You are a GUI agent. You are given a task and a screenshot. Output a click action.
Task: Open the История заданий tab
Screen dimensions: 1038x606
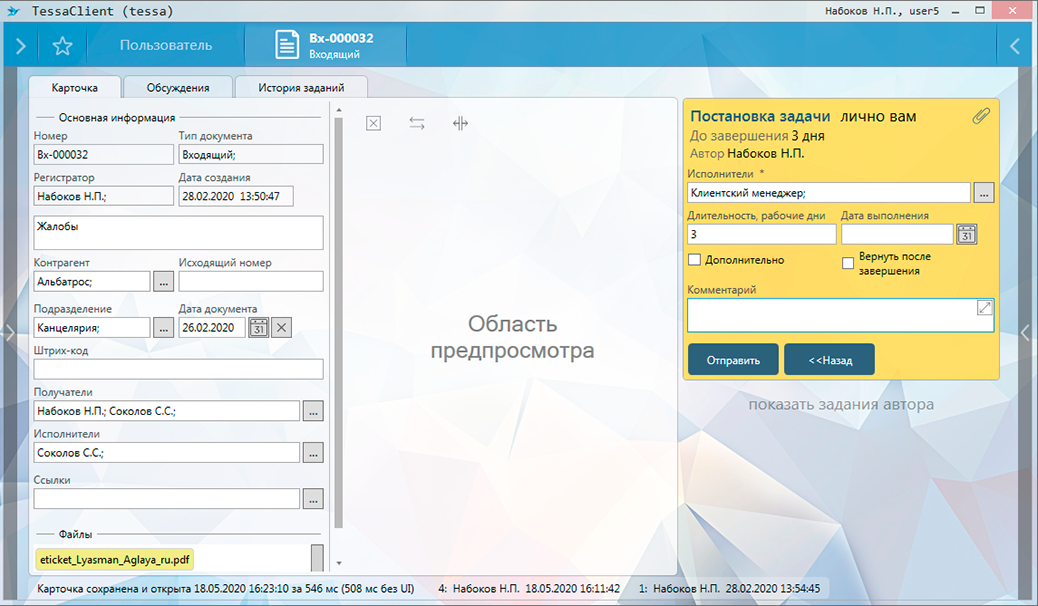pyautogui.click(x=300, y=88)
